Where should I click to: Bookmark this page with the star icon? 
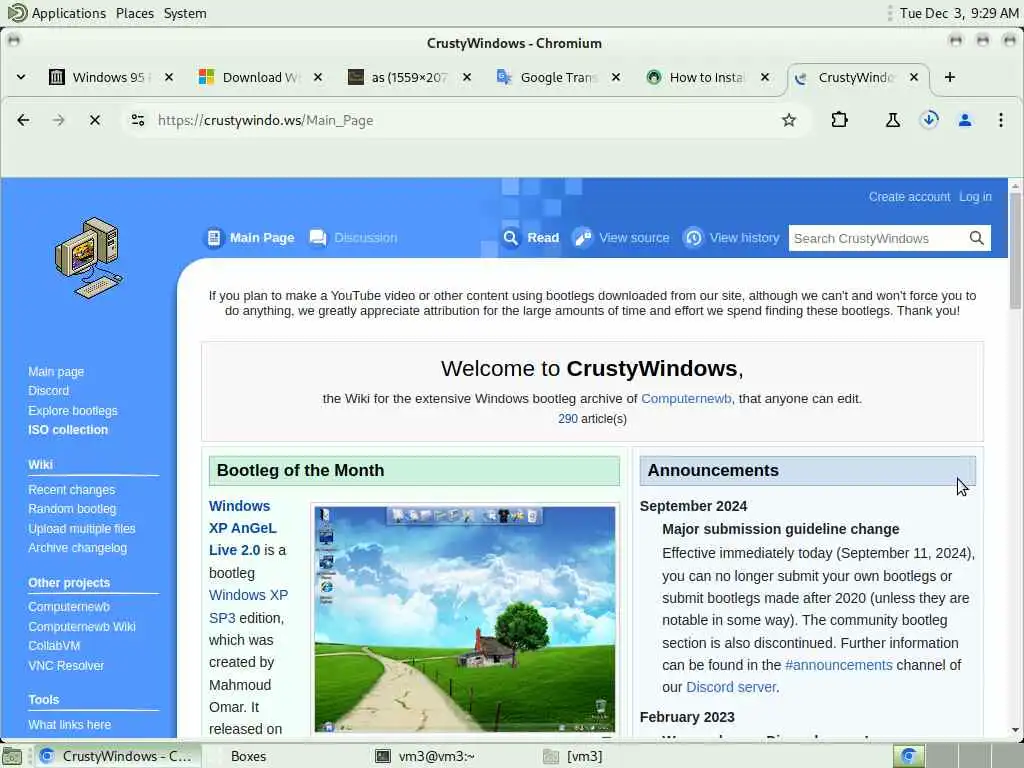point(789,120)
